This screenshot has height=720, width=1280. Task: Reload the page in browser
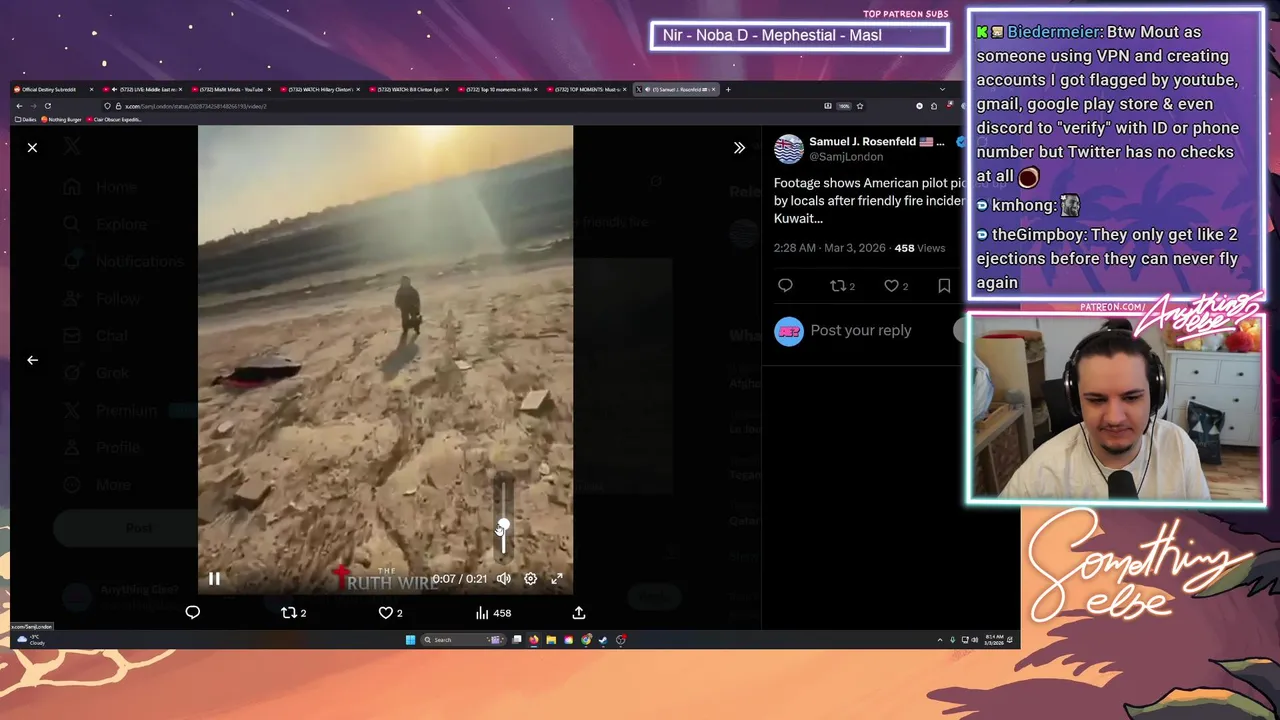point(47,106)
